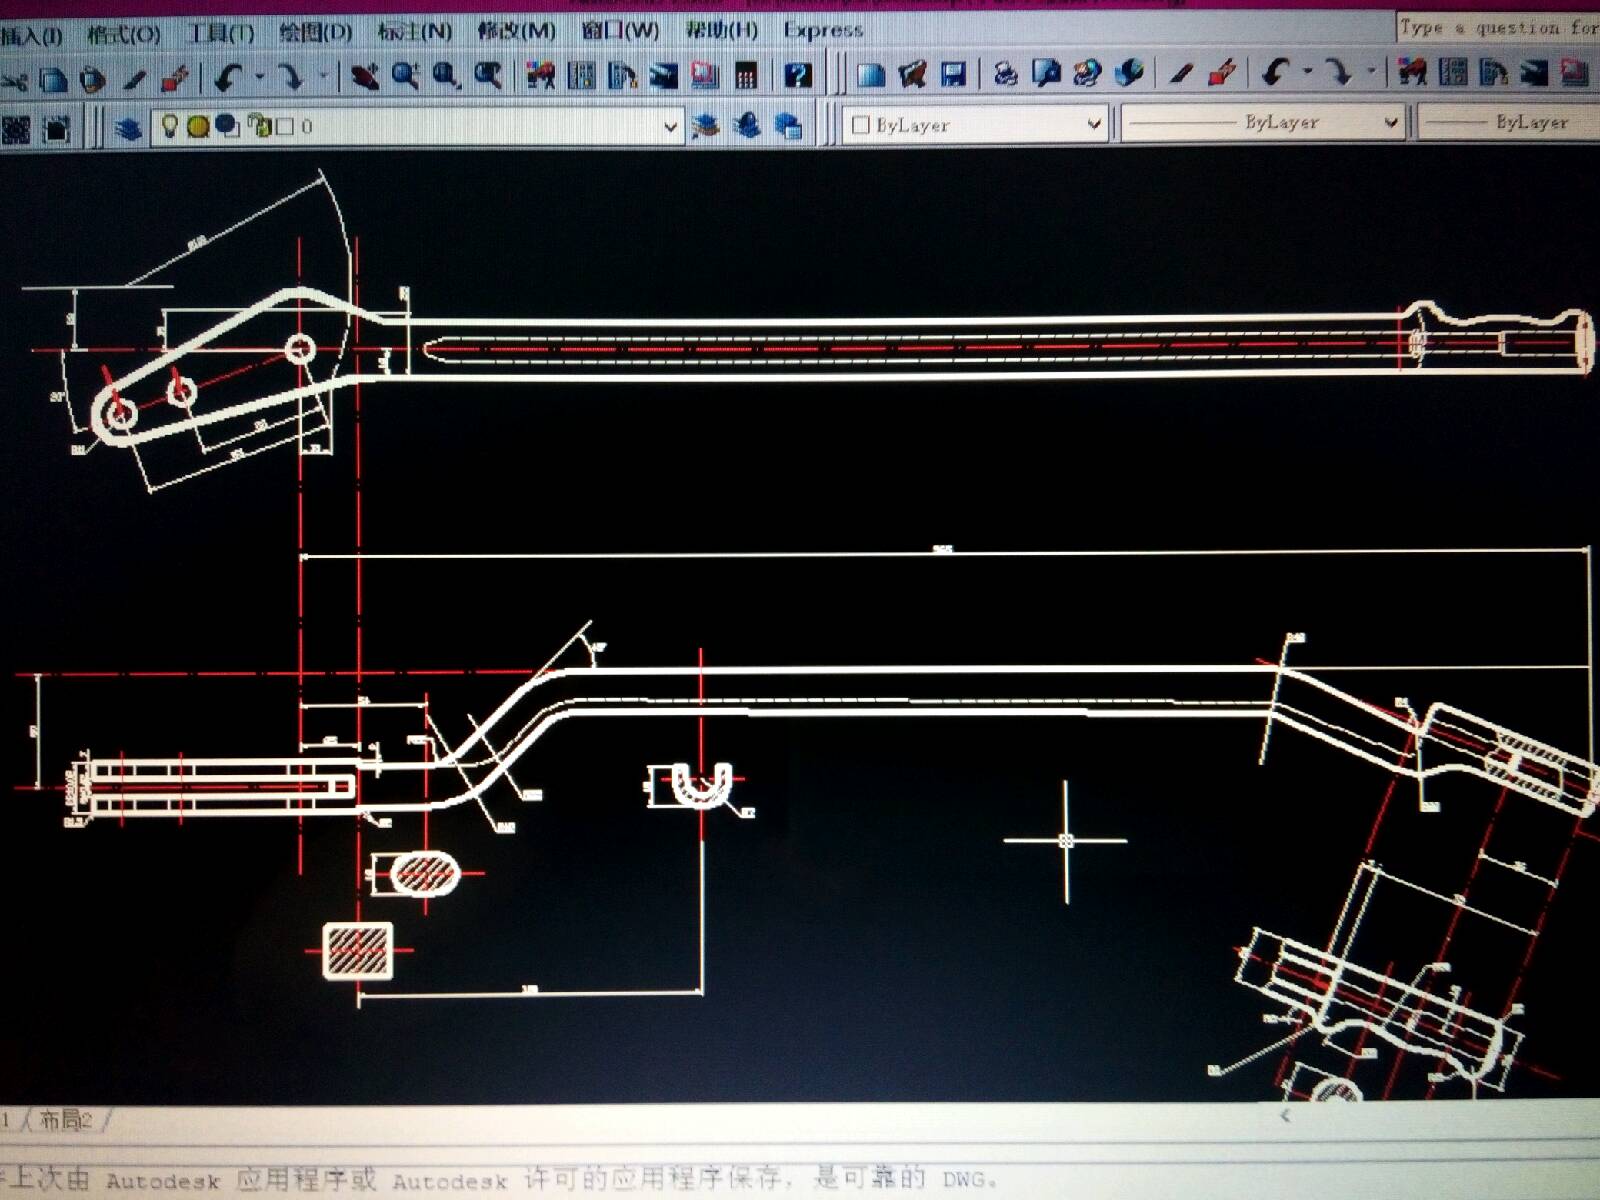Open the Layer States Manager icon
The width and height of the screenshot is (1600, 1200).
(x=789, y=126)
